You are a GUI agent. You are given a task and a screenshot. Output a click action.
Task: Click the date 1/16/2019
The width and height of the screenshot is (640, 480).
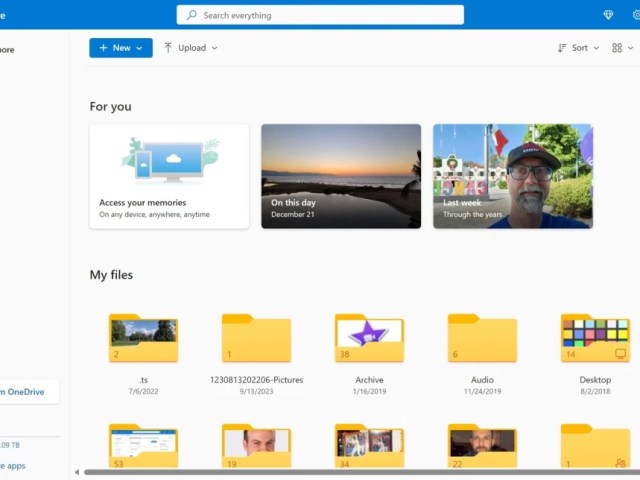click(x=369, y=391)
